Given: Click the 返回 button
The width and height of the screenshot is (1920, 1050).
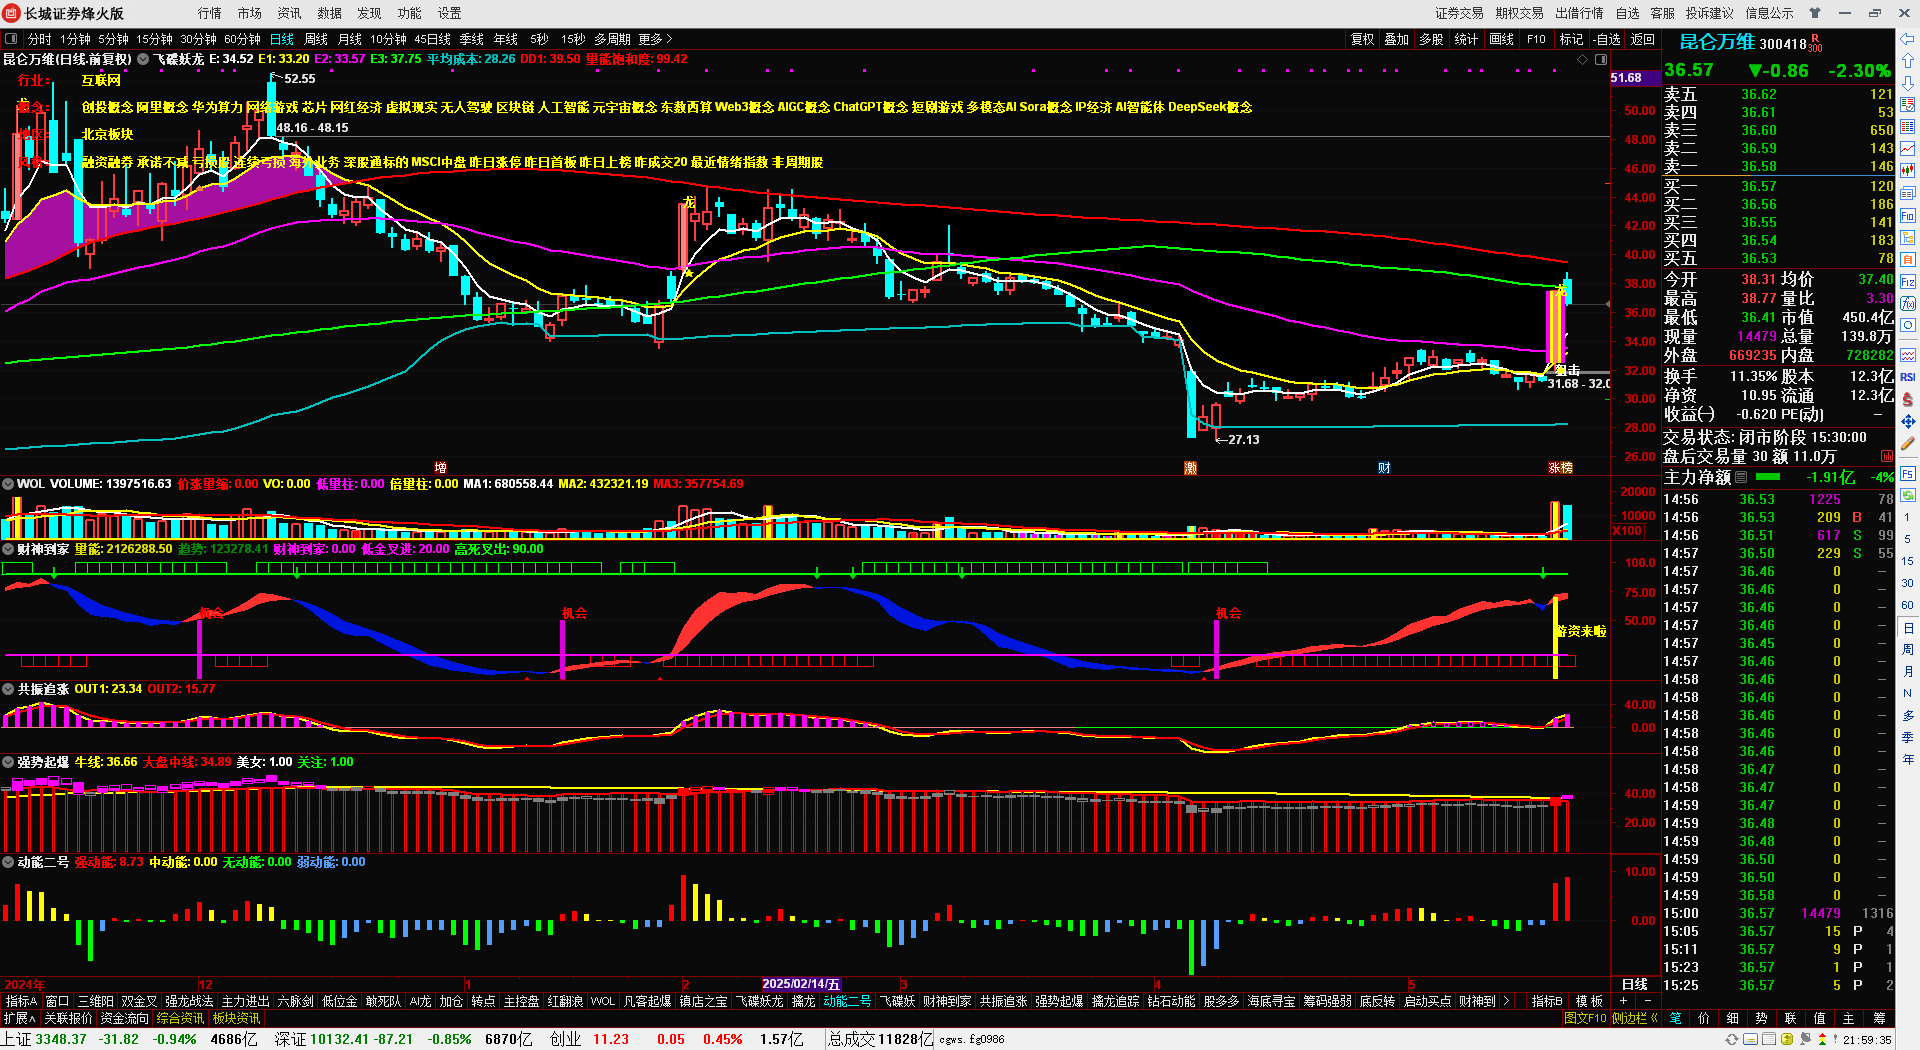Looking at the screenshot, I should pos(1643,39).
